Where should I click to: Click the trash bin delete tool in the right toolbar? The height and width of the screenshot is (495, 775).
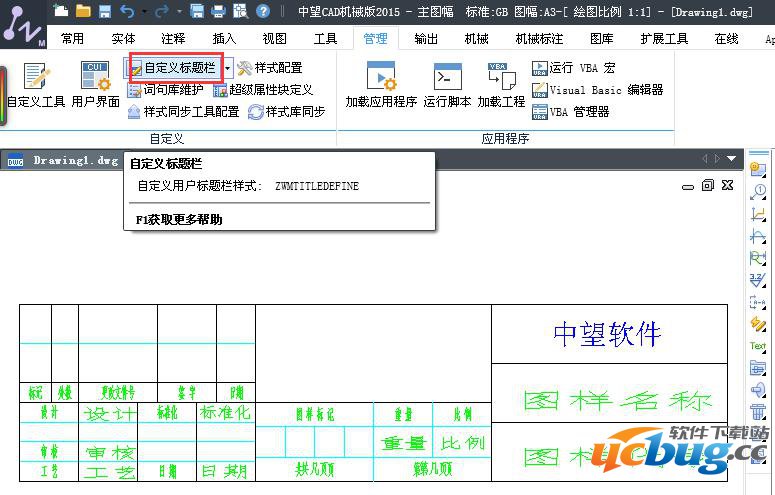757,411
